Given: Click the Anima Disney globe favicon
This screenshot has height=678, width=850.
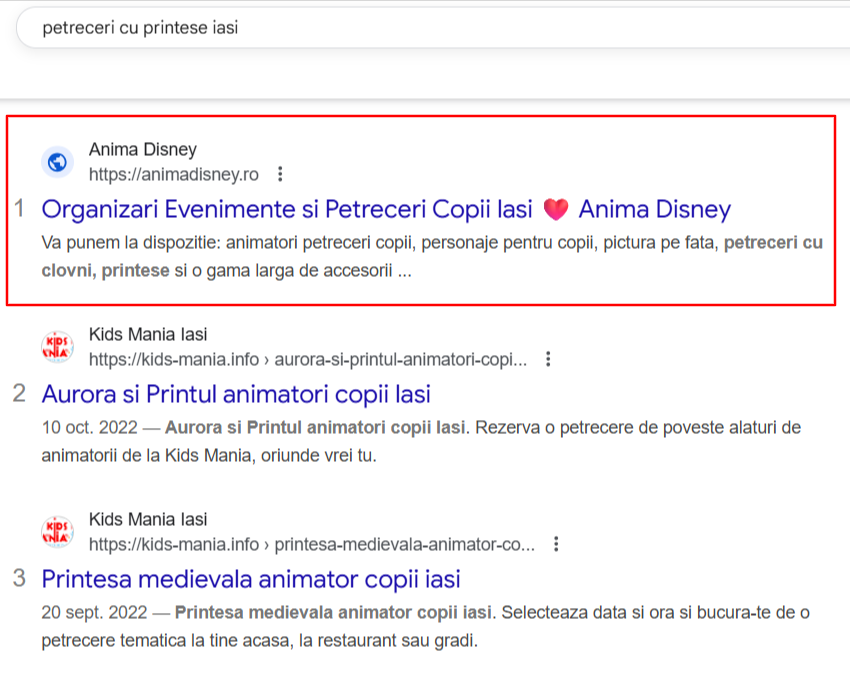Looking at the screenshot, I should coord(57,162).
